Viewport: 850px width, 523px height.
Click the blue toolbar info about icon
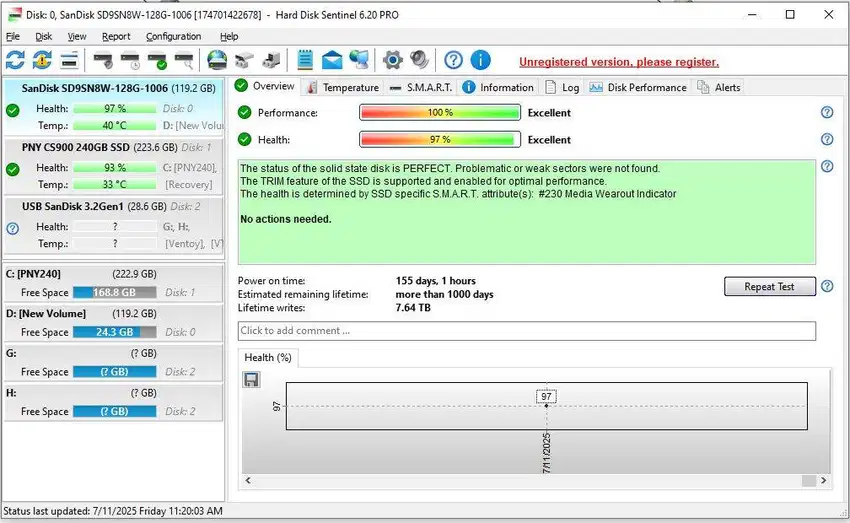pyautogui.click(x=480, y=60)
